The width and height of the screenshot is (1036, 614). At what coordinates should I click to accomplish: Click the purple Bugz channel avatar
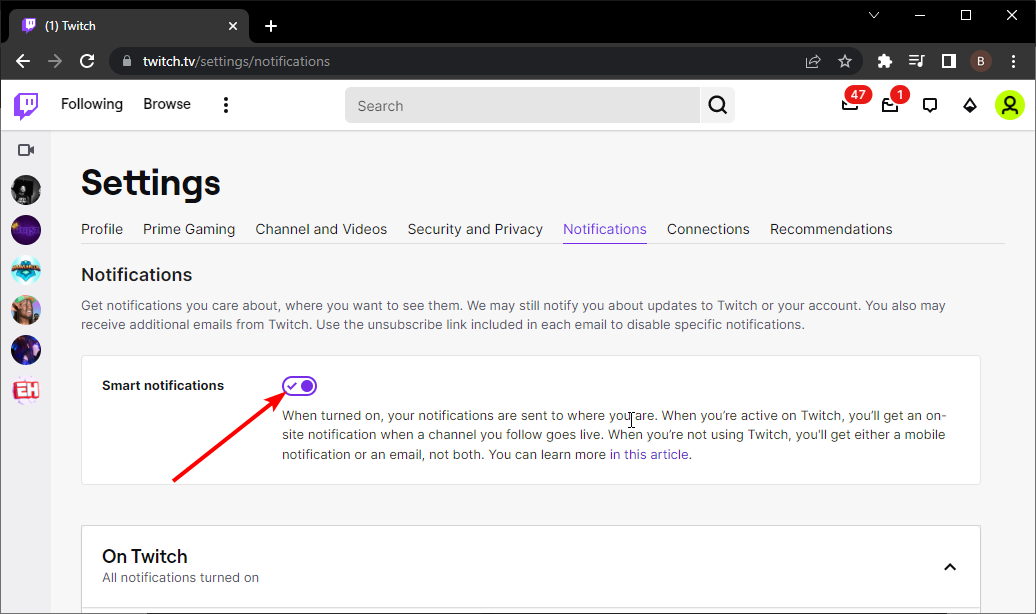(25, 230)
